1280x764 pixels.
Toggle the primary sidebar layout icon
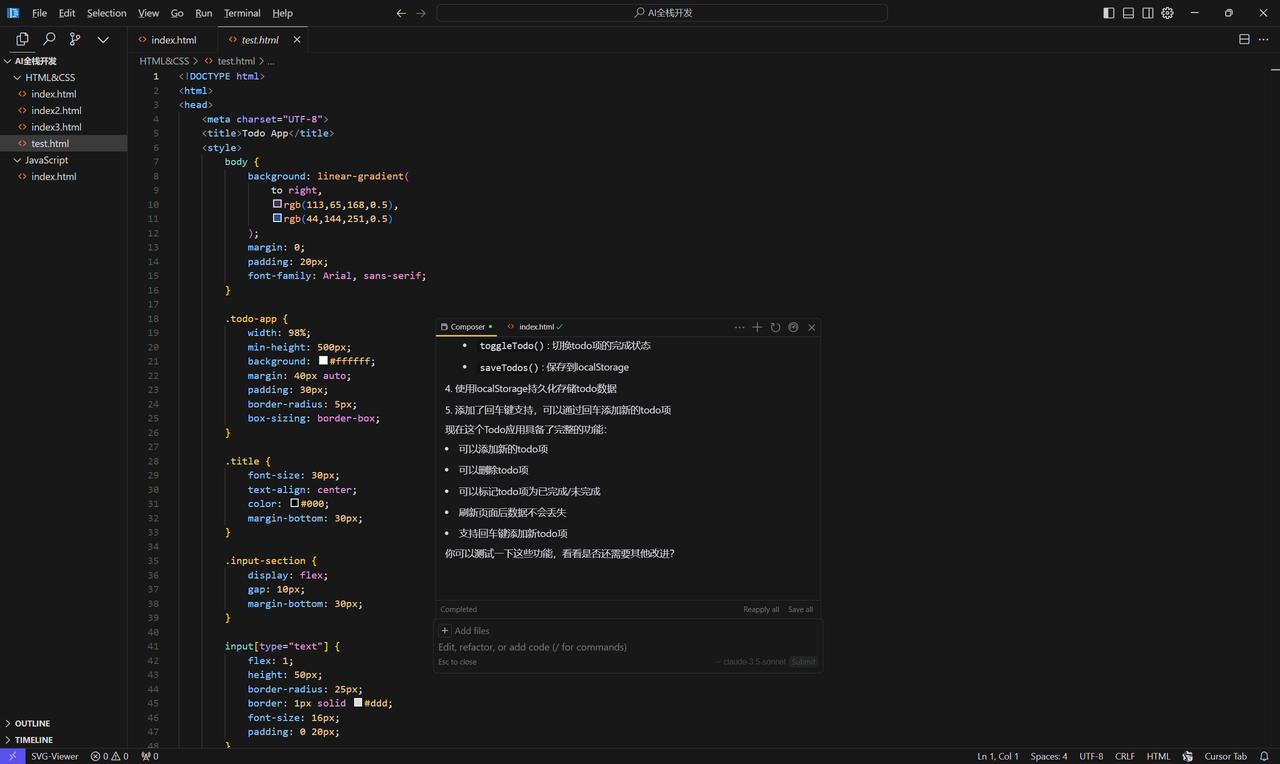[x=1109, y=13]
